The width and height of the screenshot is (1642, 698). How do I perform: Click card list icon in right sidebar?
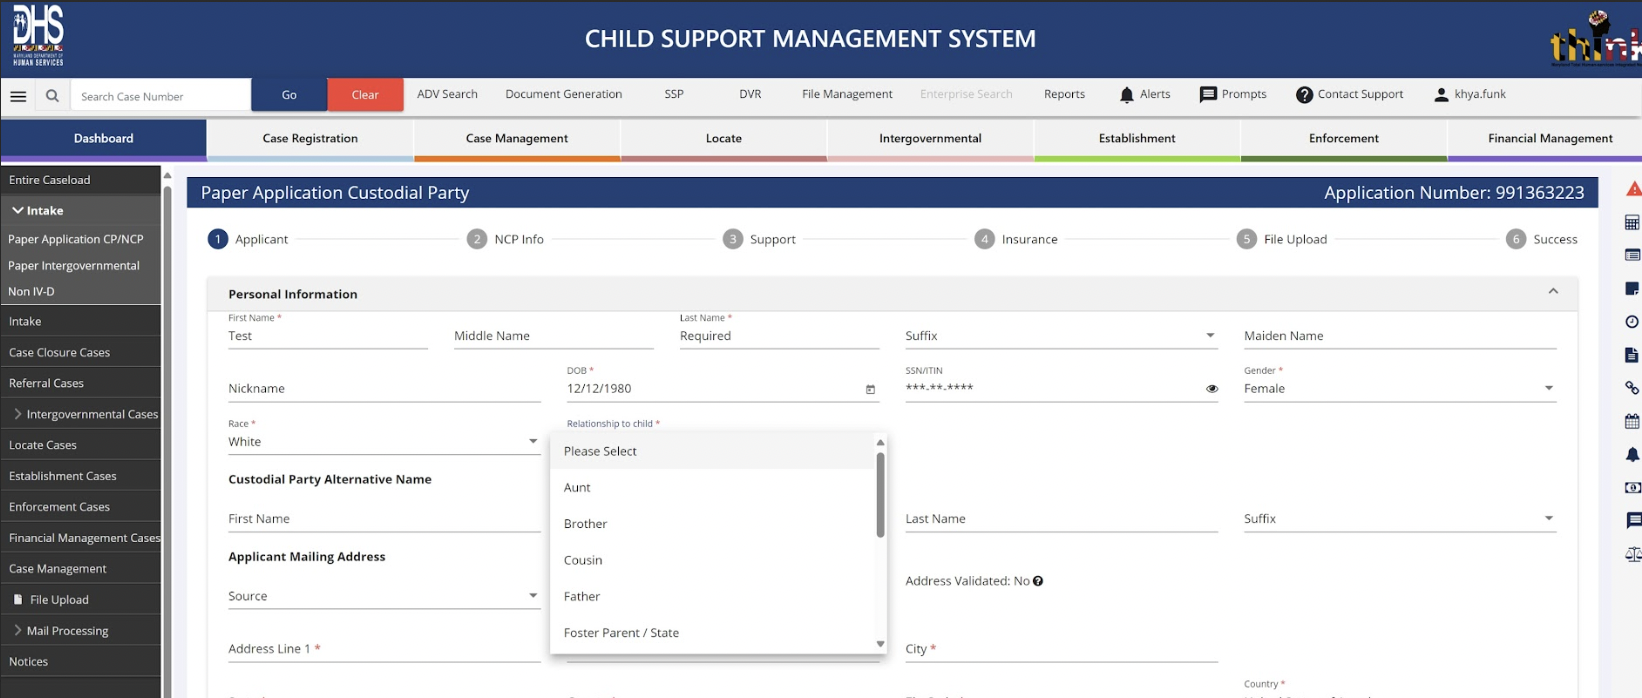click(1632, 255)
